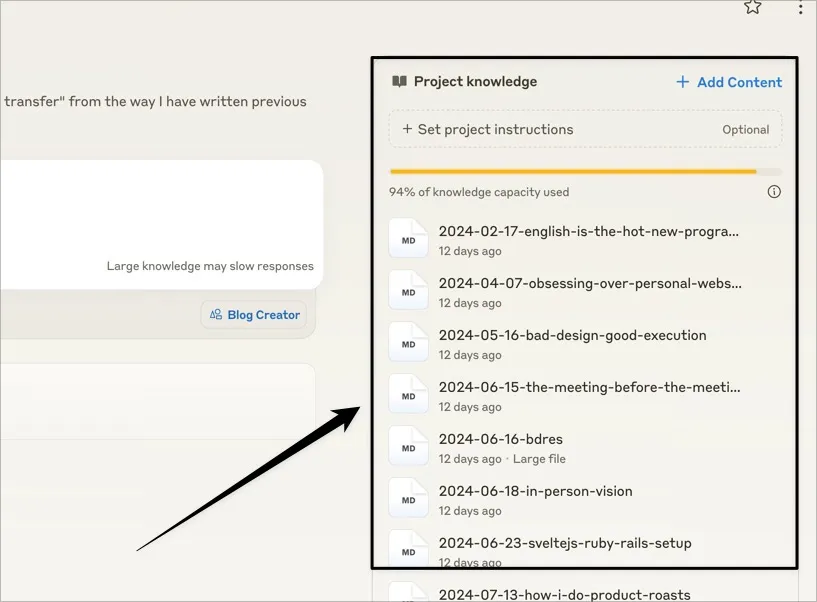Click Set project instructions box
The height and width of the screenshot is (602, 817).
pos(585,129)
